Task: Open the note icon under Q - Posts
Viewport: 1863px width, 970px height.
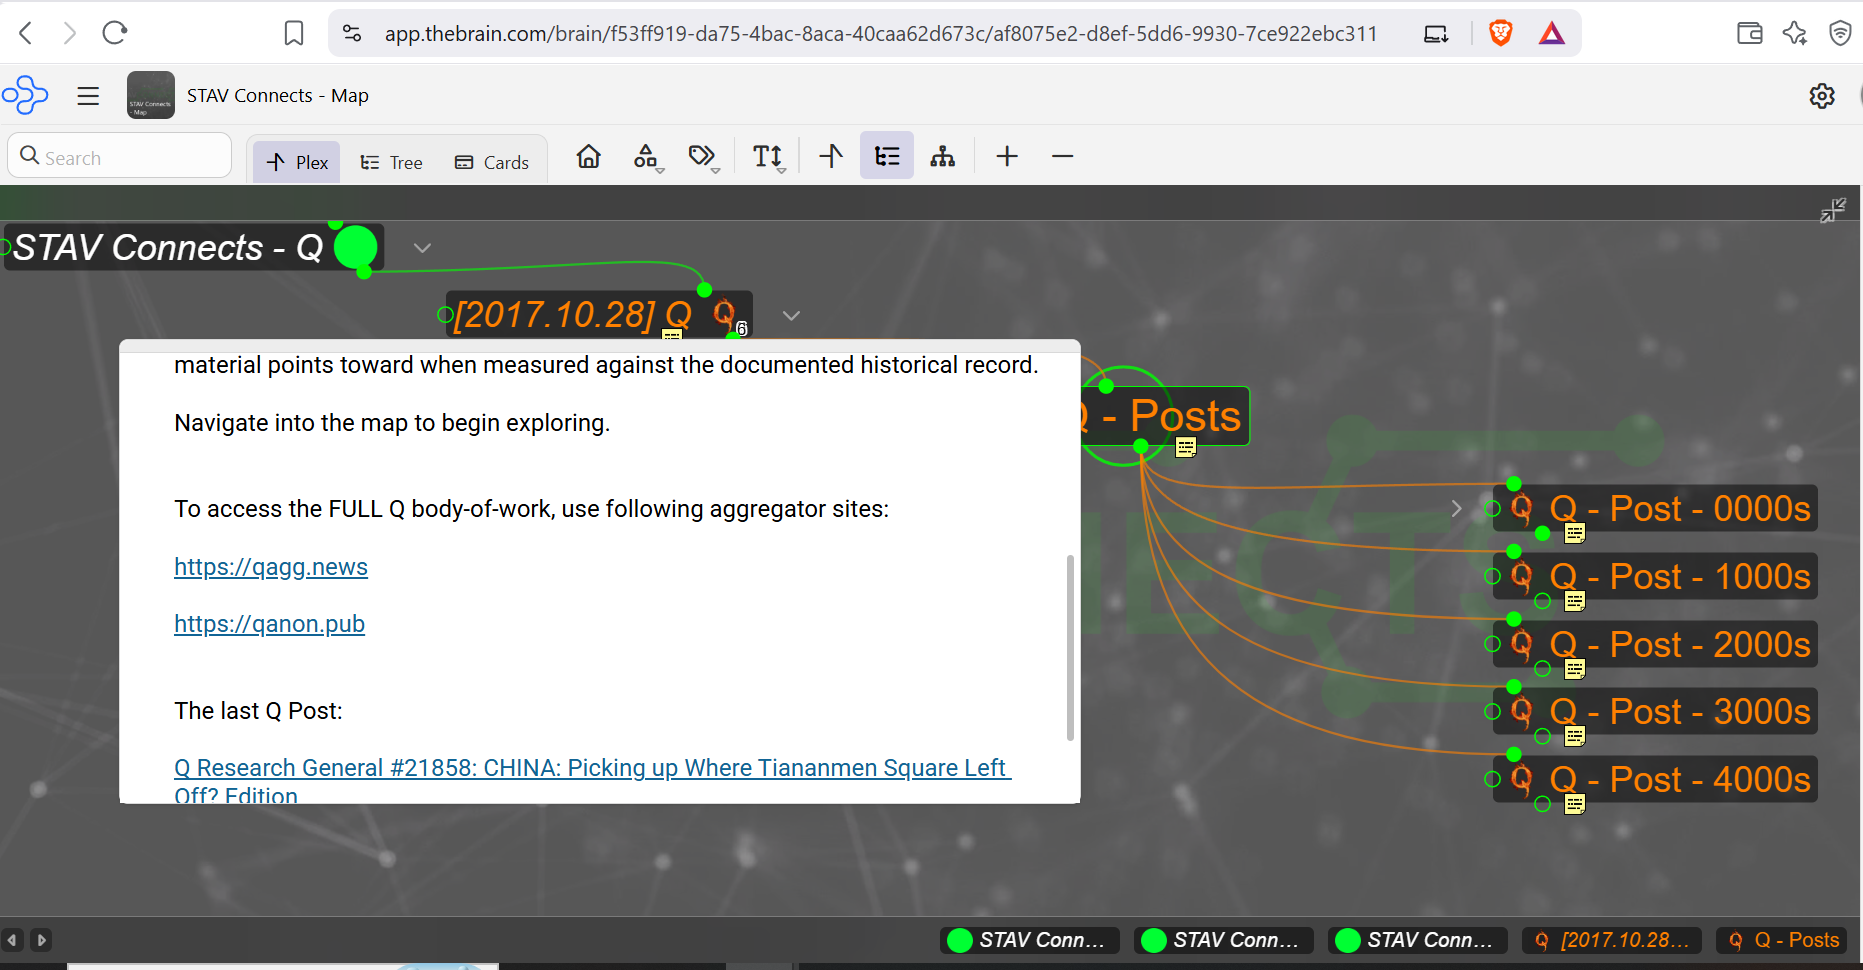Action: tap(1186, 448)
